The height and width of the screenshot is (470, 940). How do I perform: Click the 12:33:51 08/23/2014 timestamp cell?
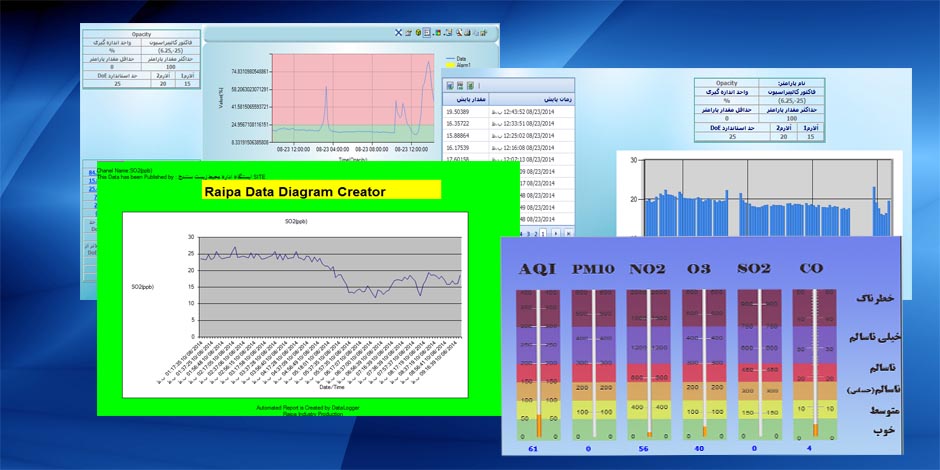click(532, 123)
